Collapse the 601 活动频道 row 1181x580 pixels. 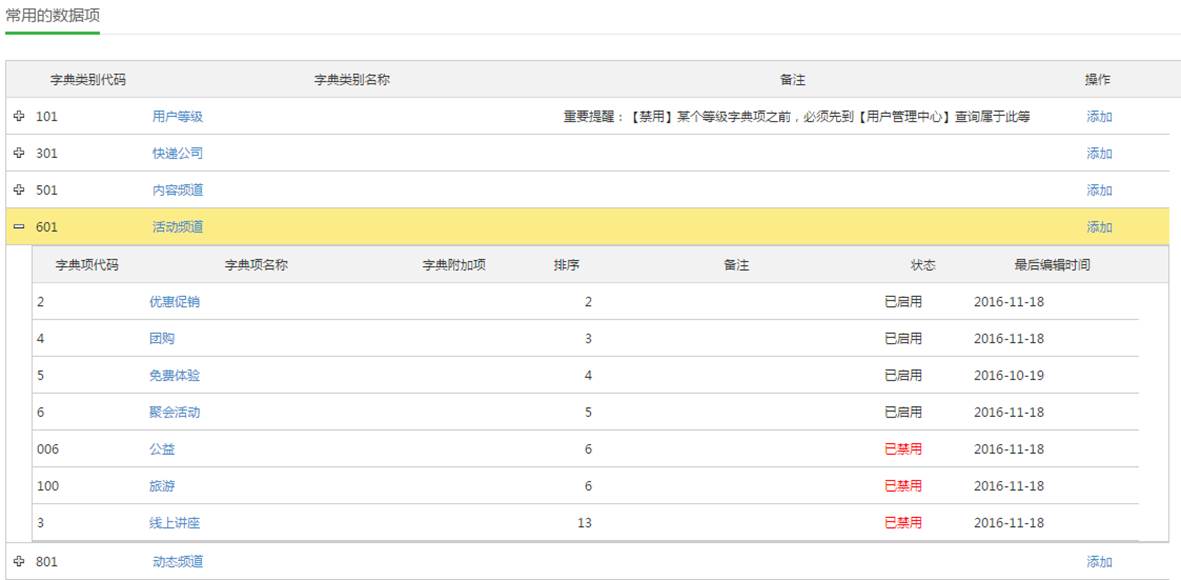pyautogui.click(x=19, y=227)
